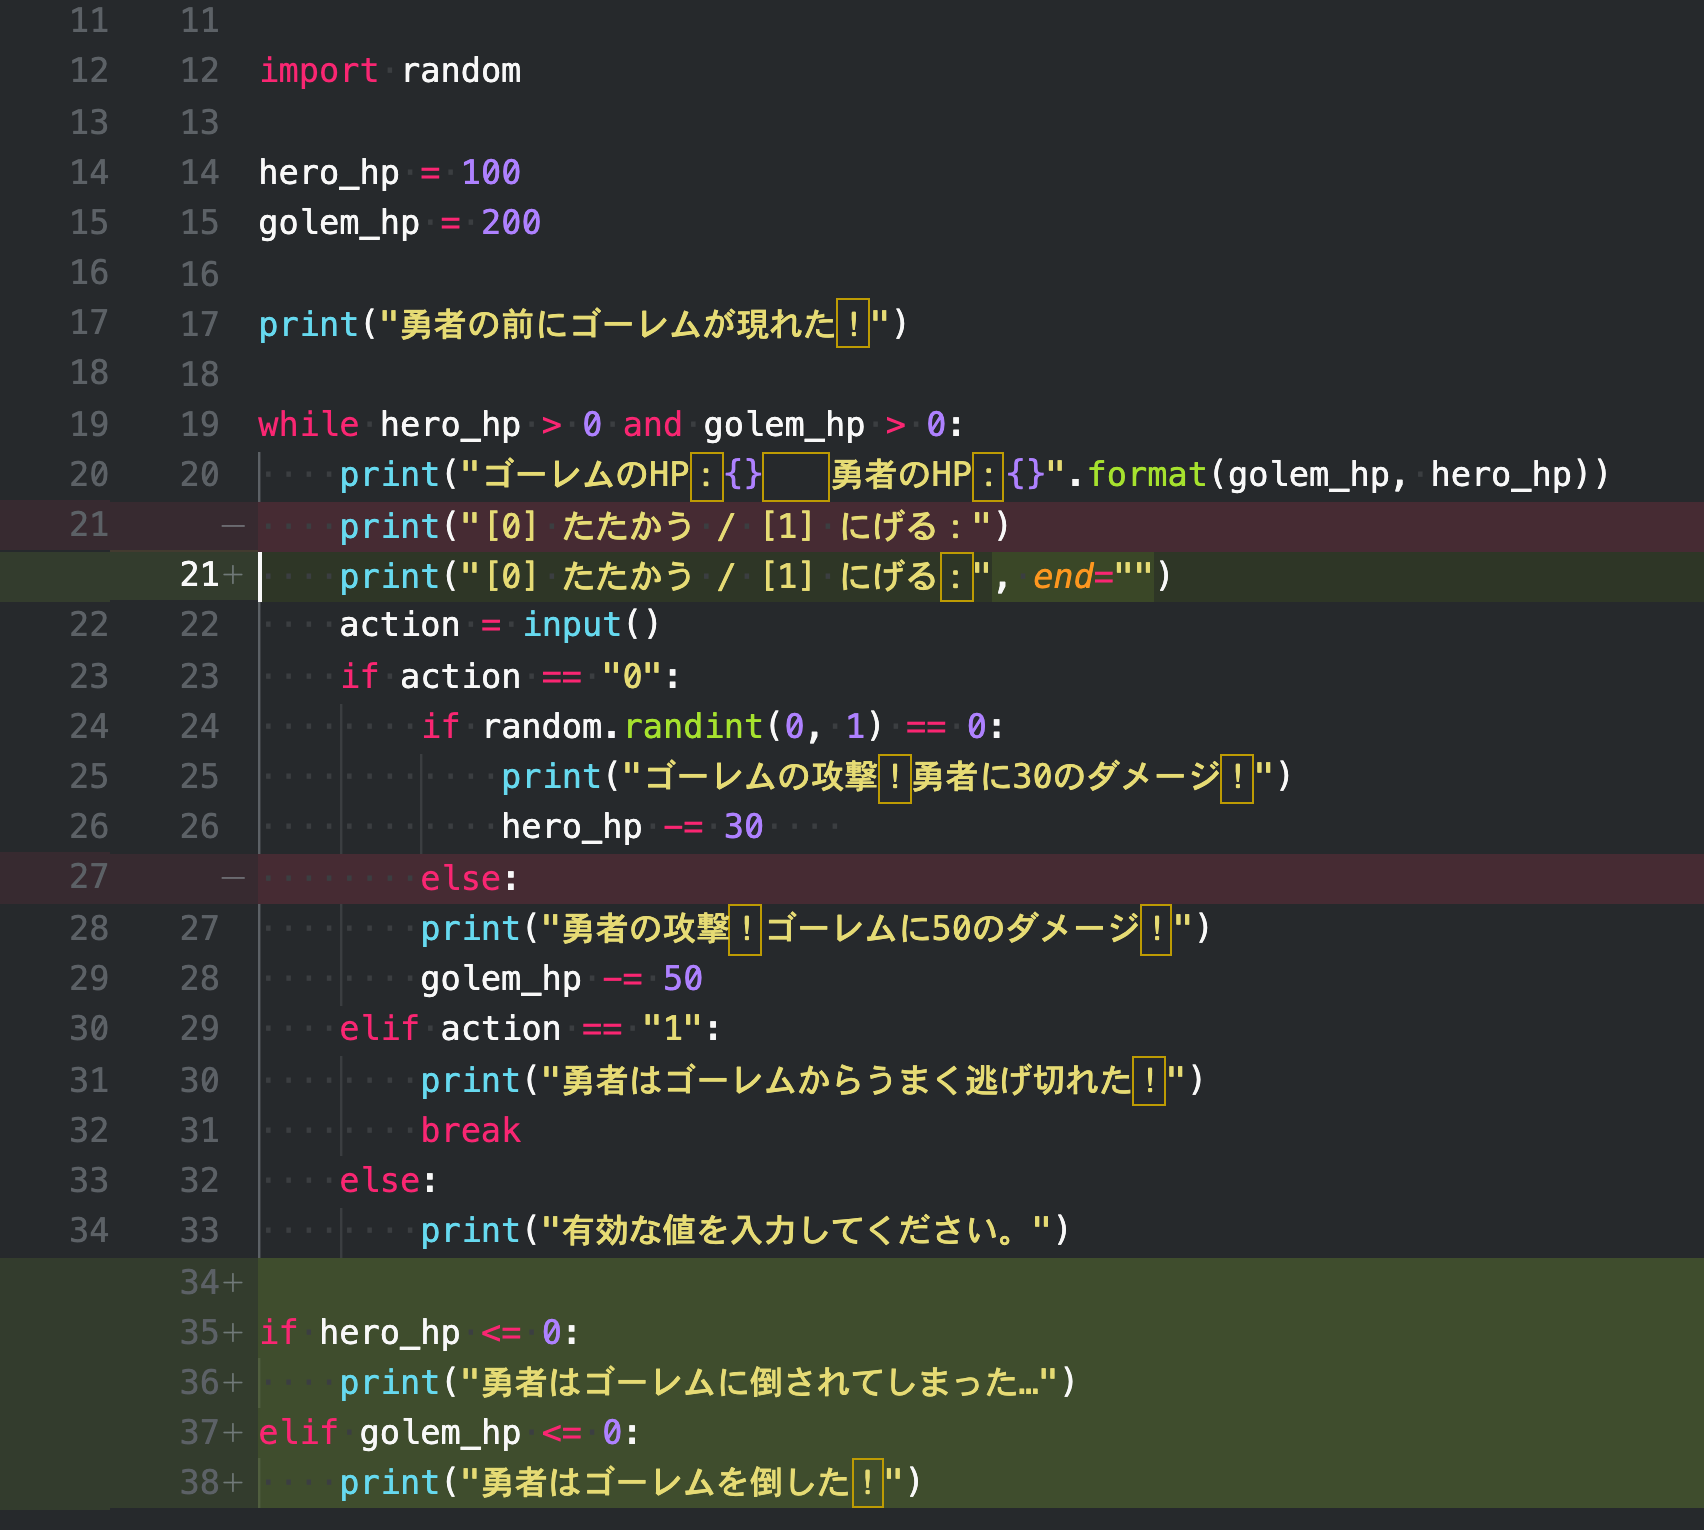Image resolution: width=1704 pixels, height=1530 pixels.
Task: Click the "else:" above the 有効な値 print line
Action: 388,1180
